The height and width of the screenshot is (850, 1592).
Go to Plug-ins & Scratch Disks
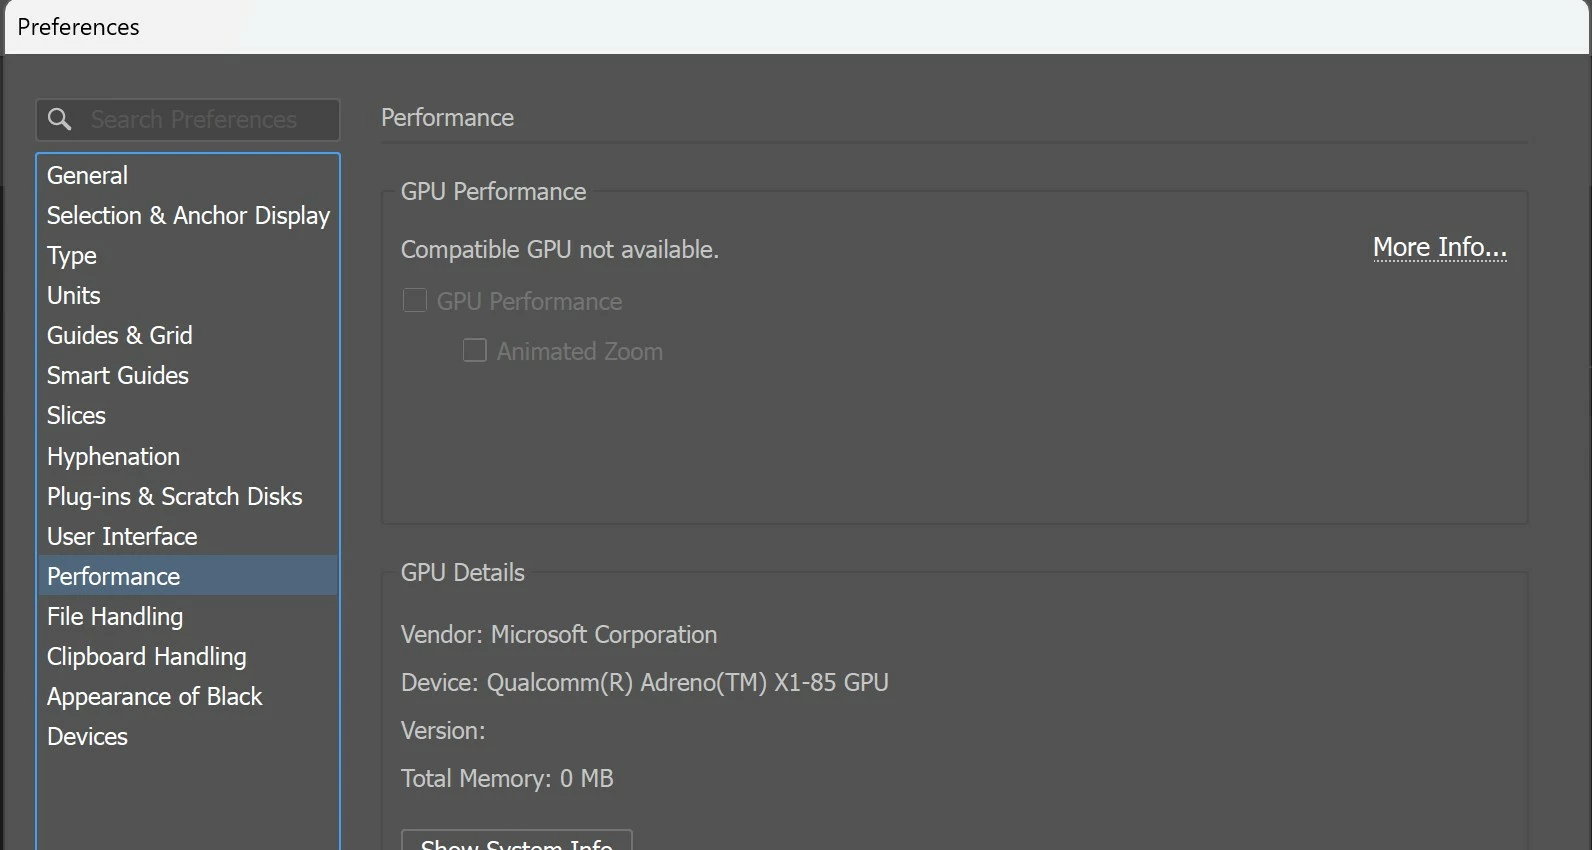[175, 497]
